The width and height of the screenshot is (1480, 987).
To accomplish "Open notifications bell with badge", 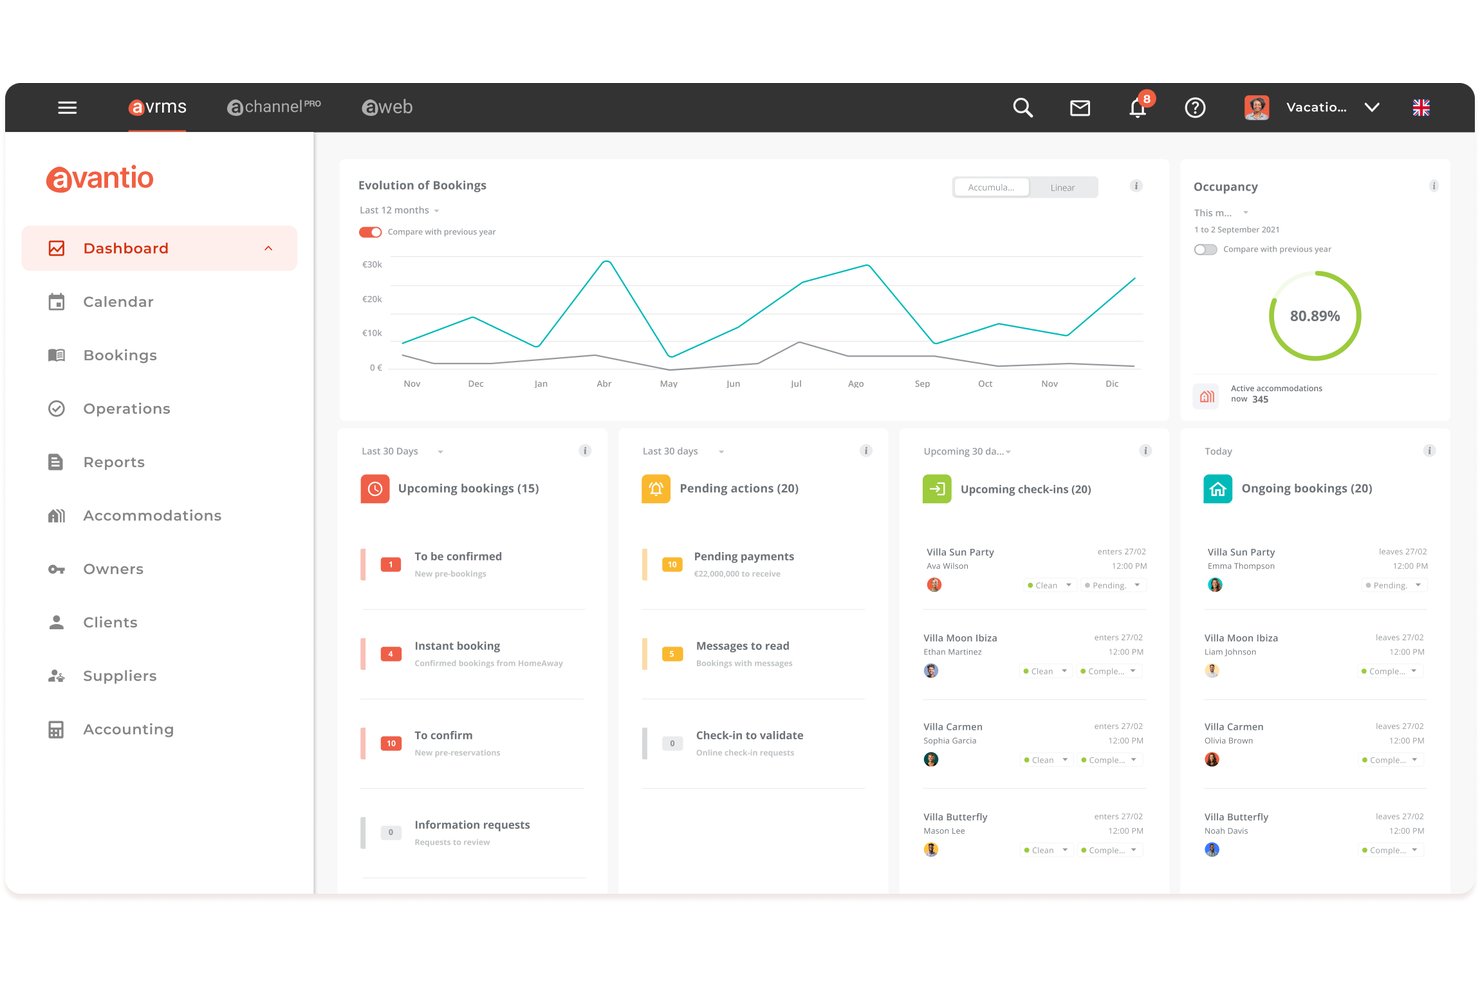I will pos(1140,105).
